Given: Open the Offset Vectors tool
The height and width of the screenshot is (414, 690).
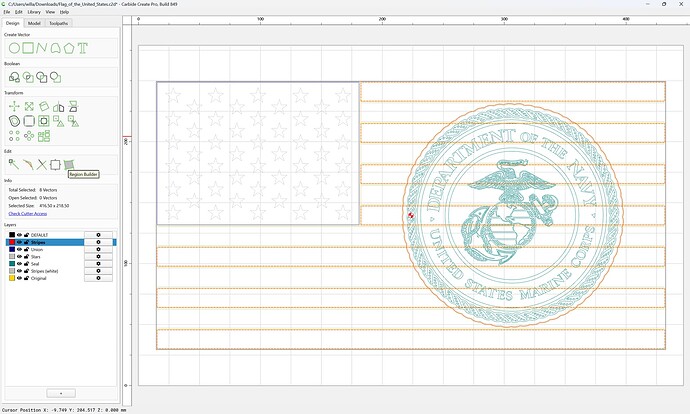Looking at the screenshot, I should pos(14,121).
